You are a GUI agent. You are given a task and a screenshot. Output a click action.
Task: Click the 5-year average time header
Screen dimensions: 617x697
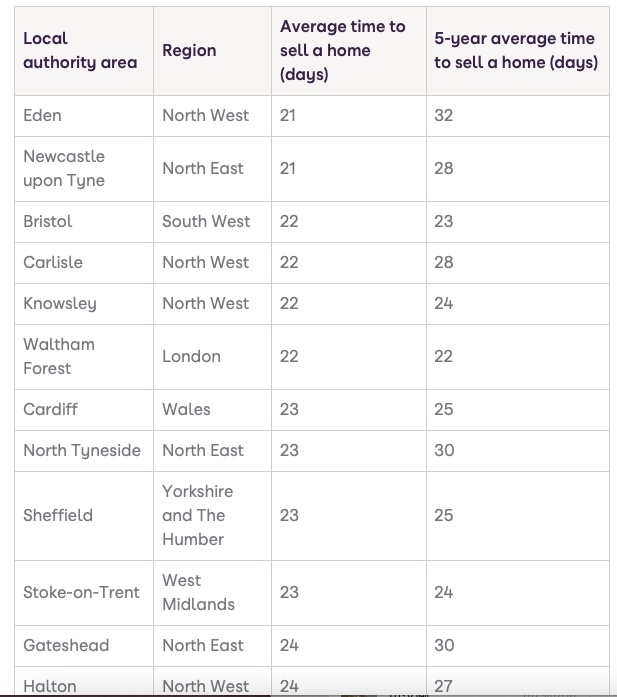[x=518, y=51]
